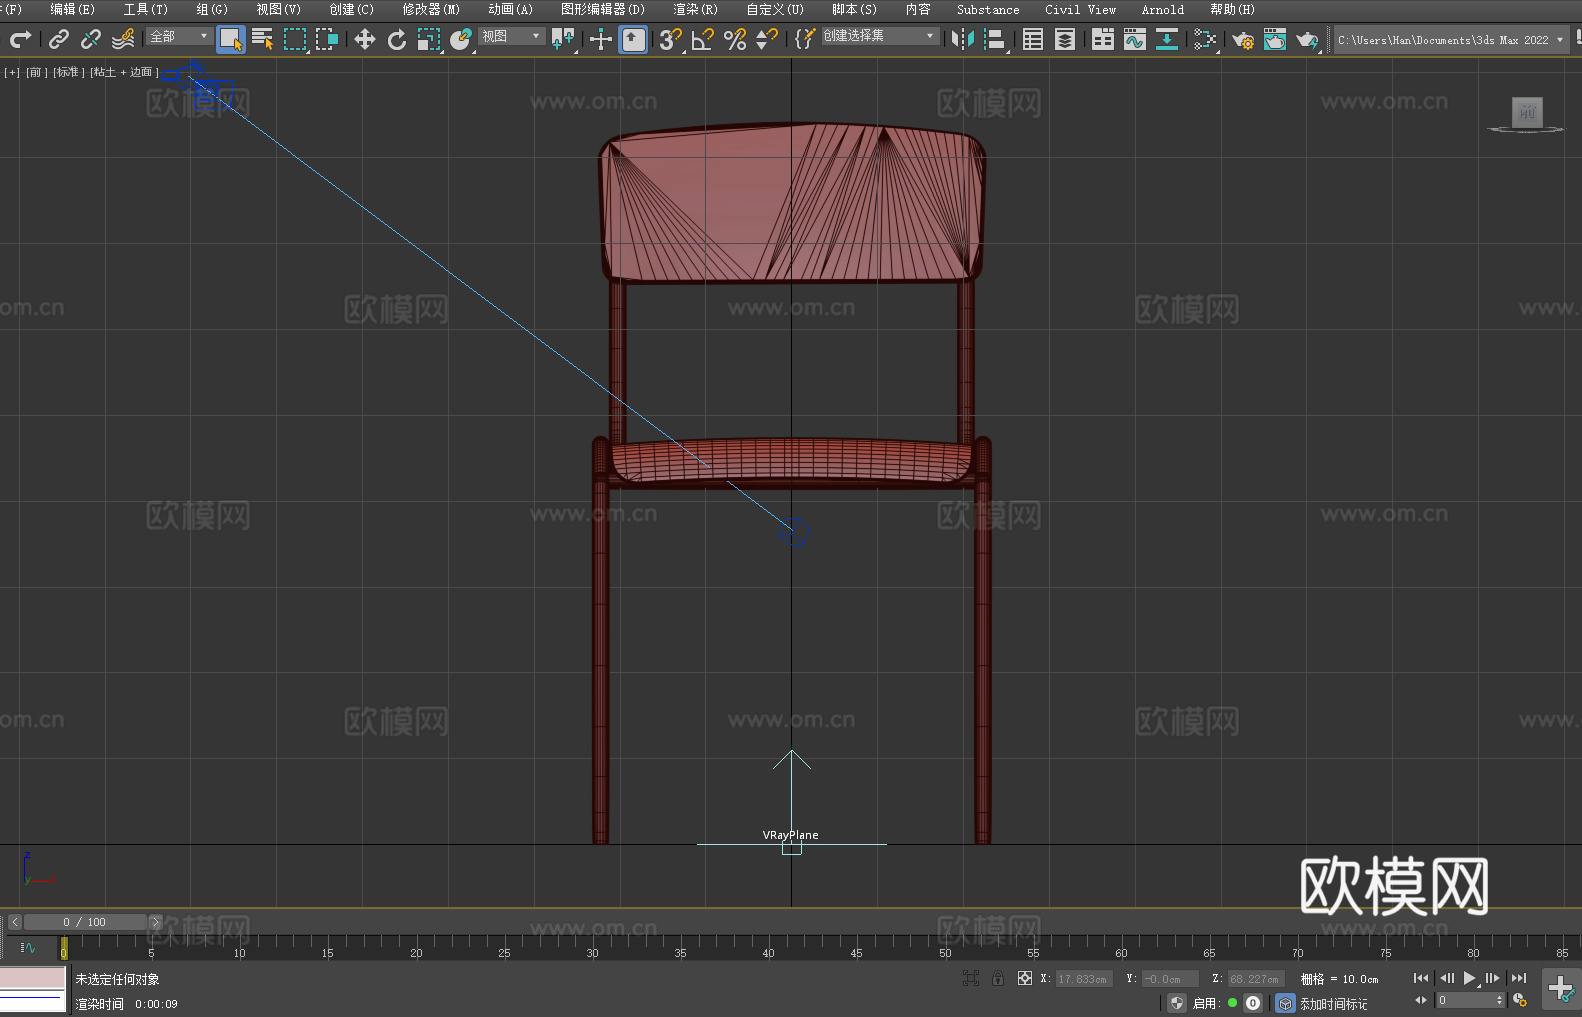Open reference coordinate system '视图' dropdown
The height and width of the screenshot is (1017, 1582).
(x=511, y=36)
